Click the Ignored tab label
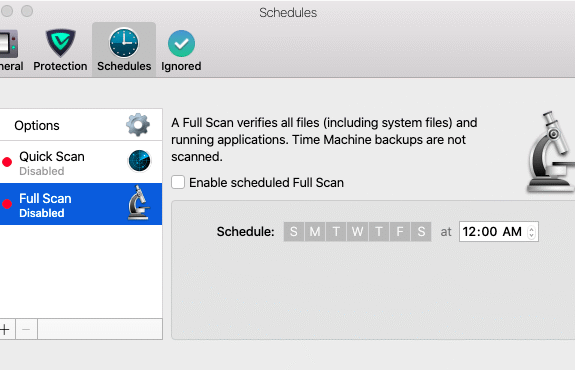 pyautogui.click(x=181, y=66)
